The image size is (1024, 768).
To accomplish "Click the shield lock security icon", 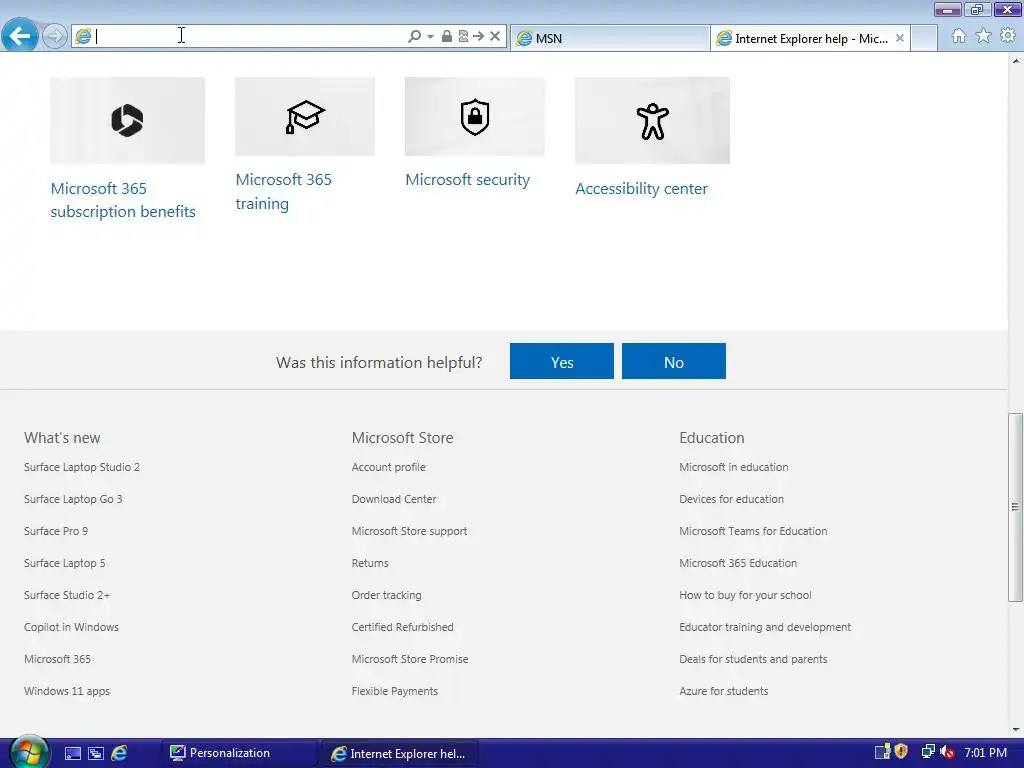I will (x=475, y=117).
